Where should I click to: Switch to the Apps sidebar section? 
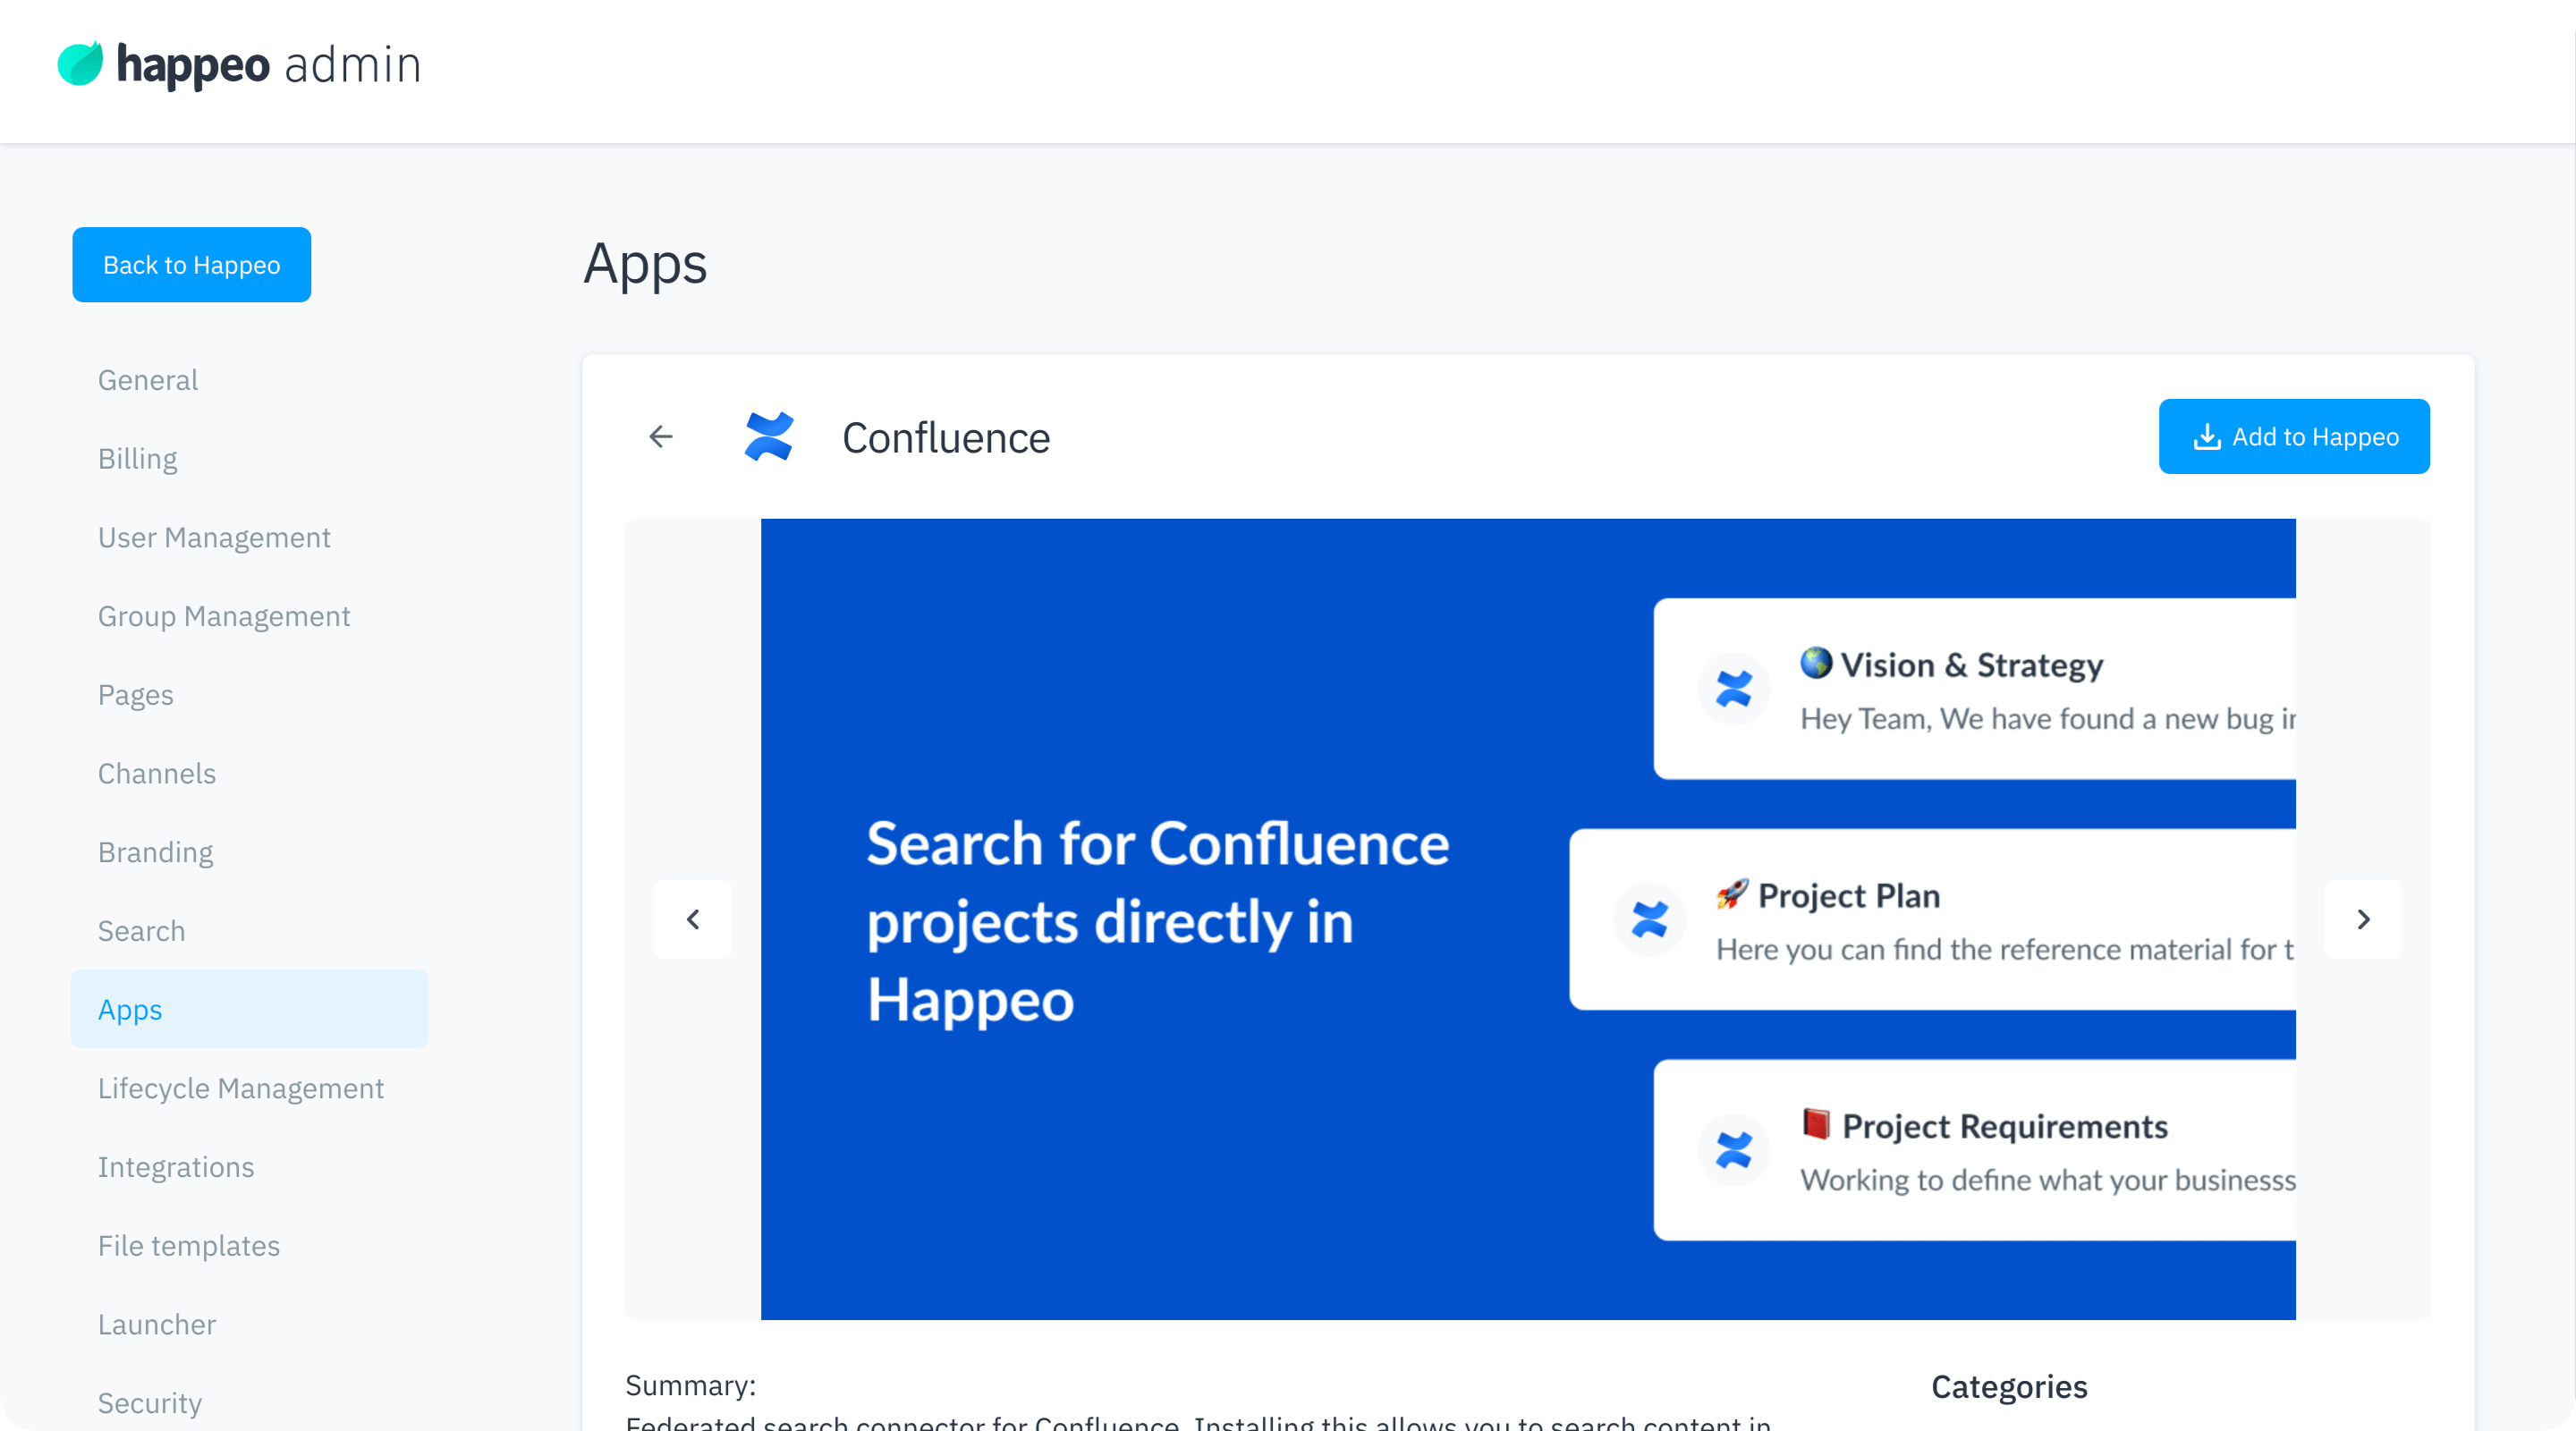pos(130,1009)
